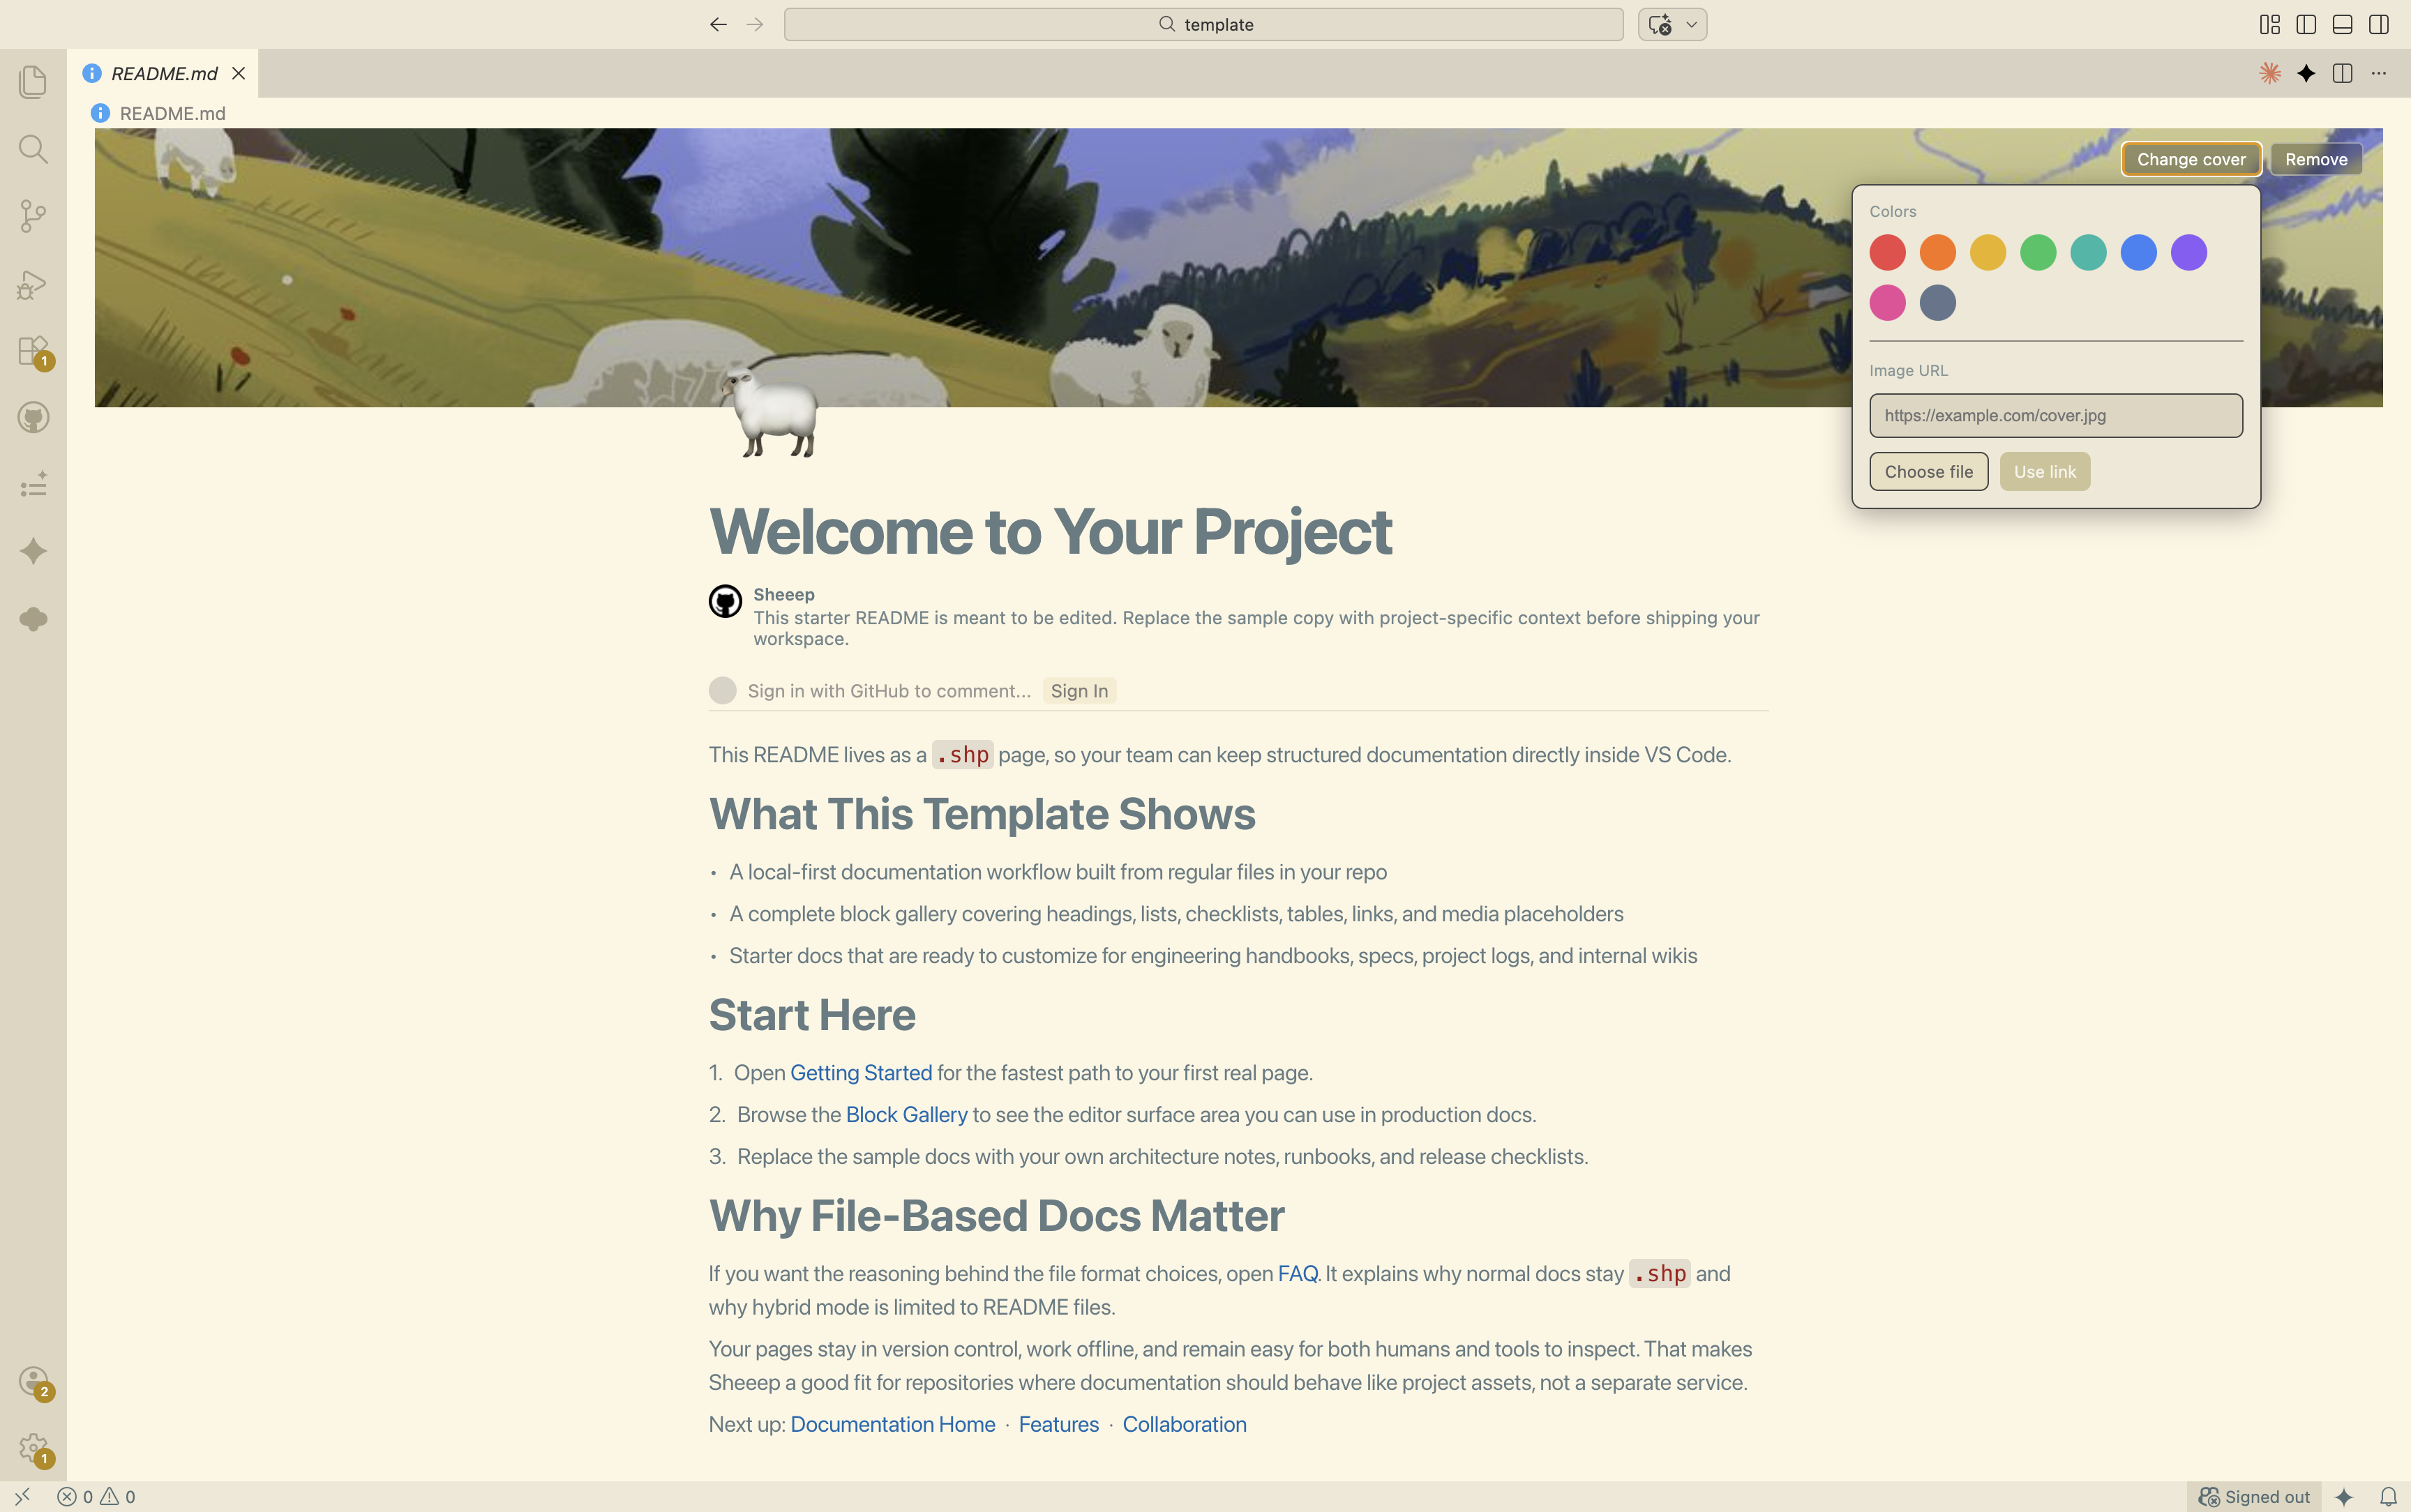The width and height of the screenshot is (2411, 1512).
Task: Open the editor More Actions ellipsis menu
Action: pos(2379,73)
